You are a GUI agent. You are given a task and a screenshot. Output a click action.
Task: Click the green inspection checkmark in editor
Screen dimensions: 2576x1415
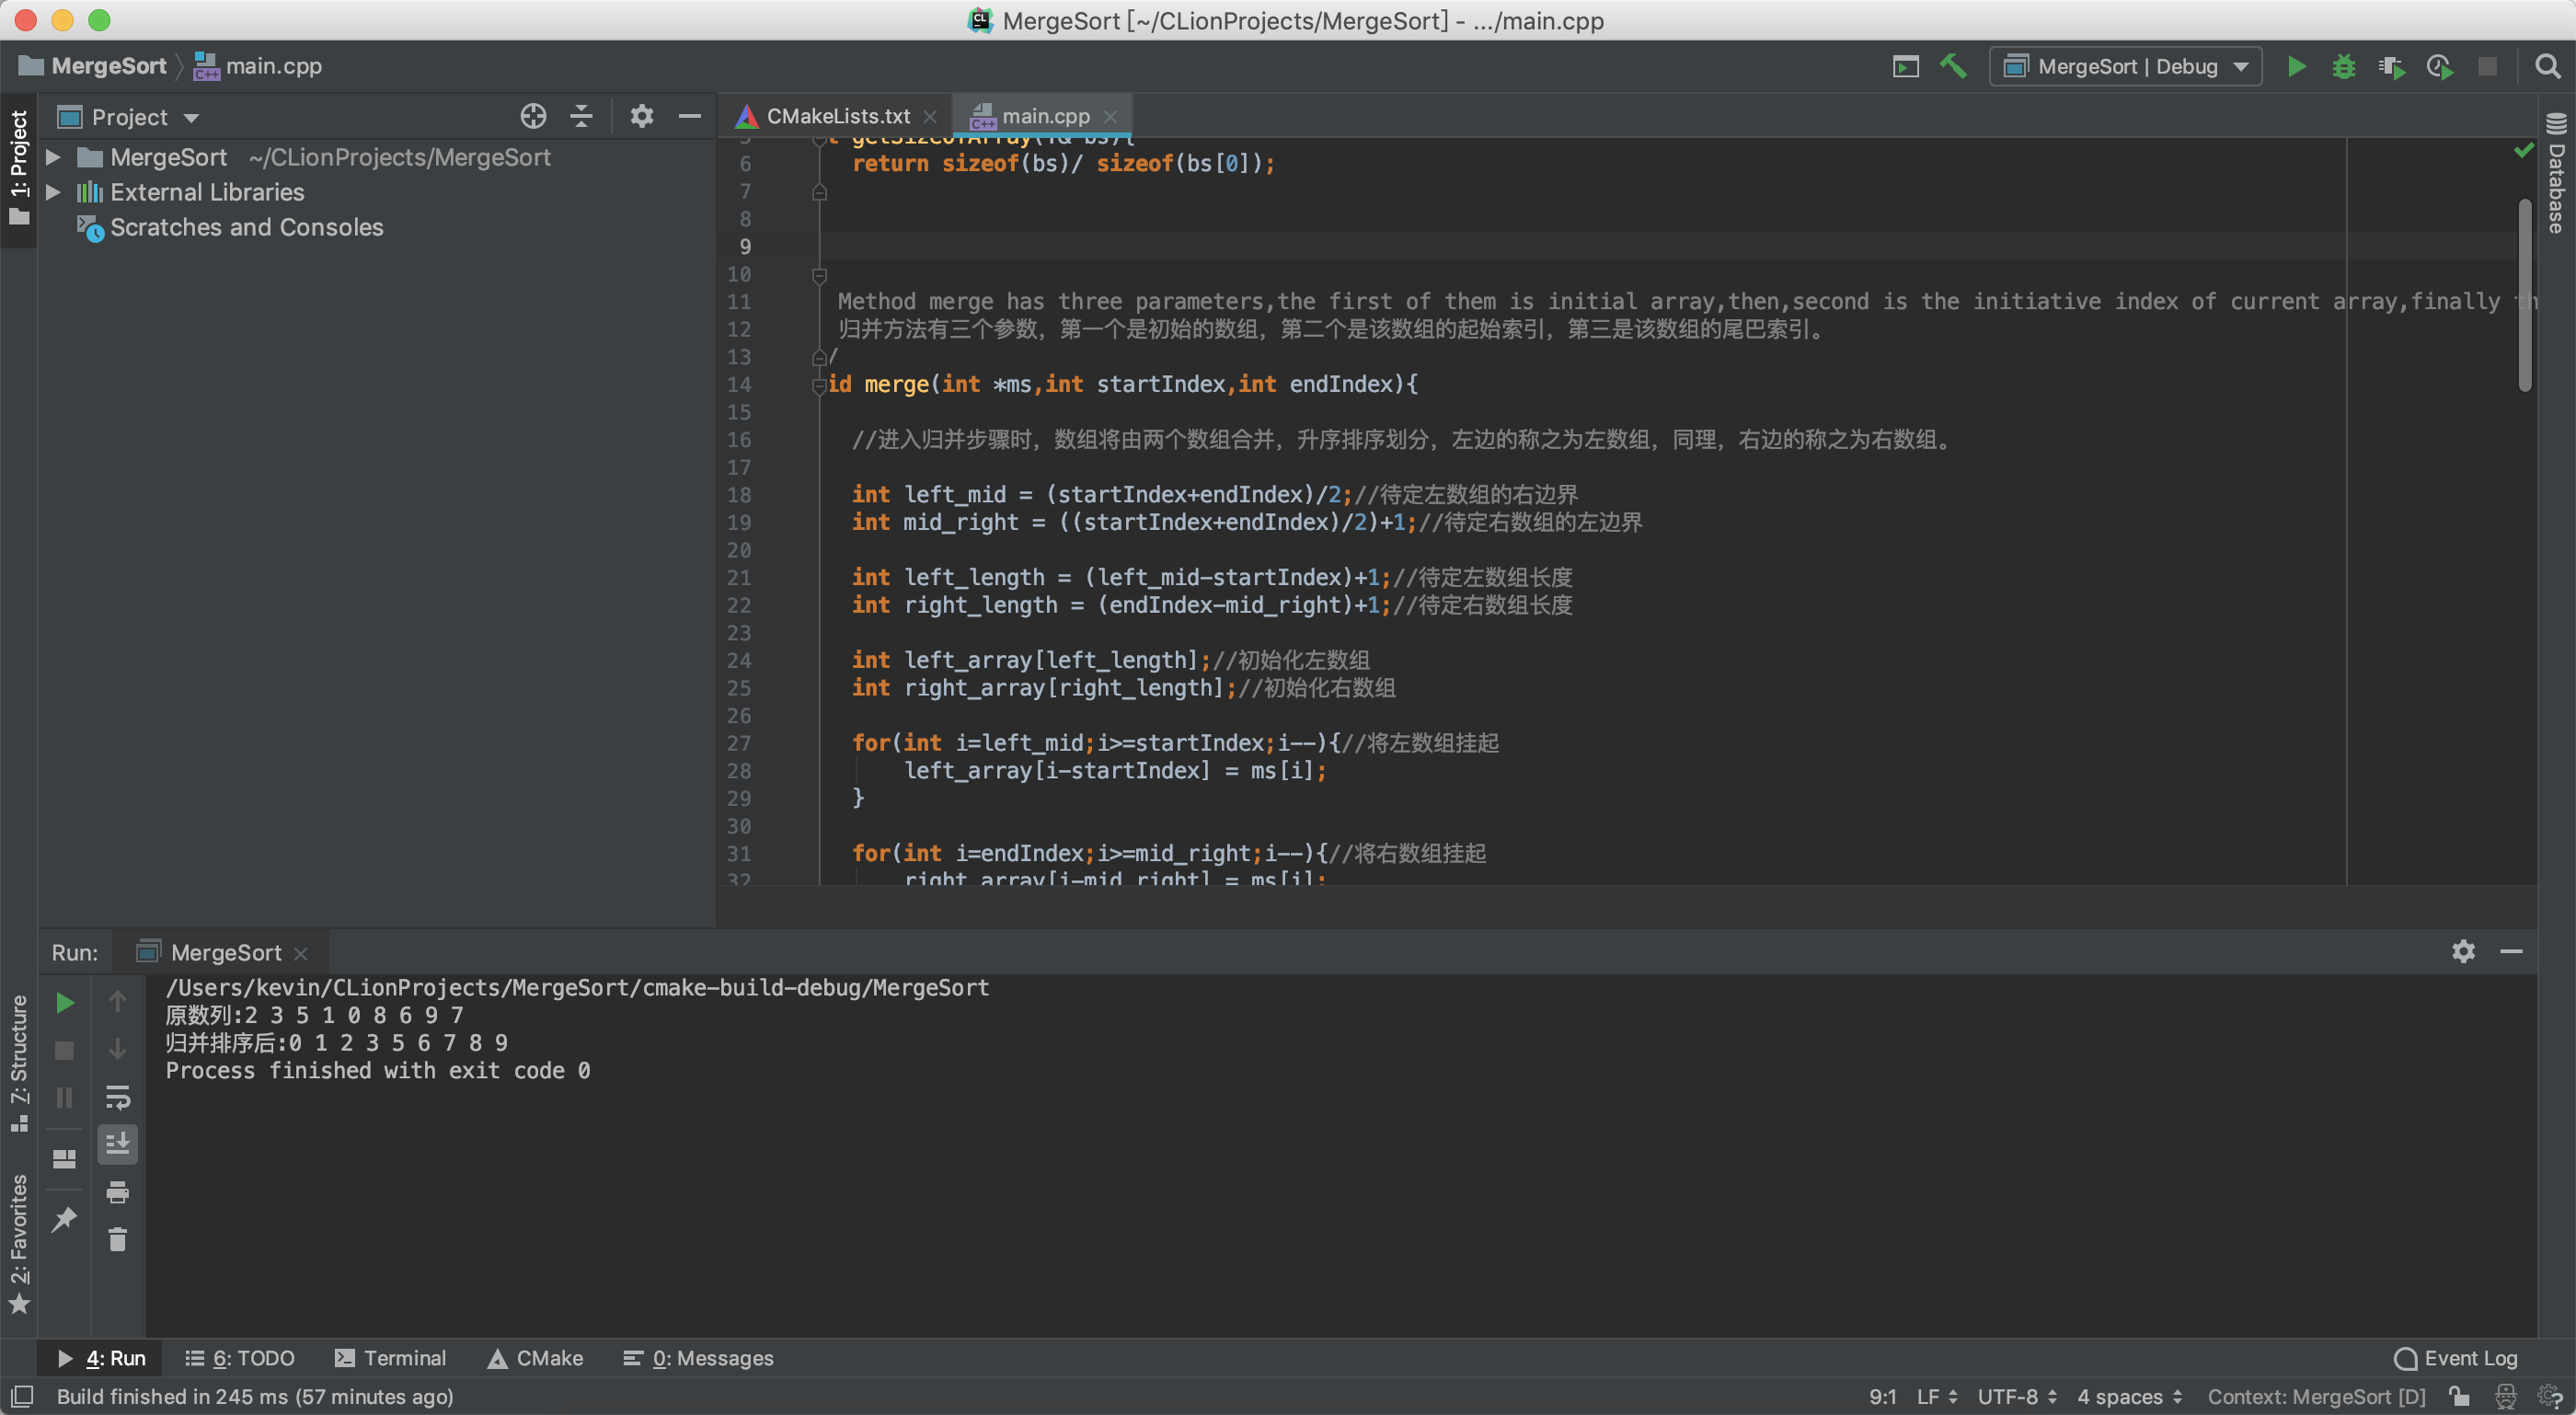click(2524, 150)
